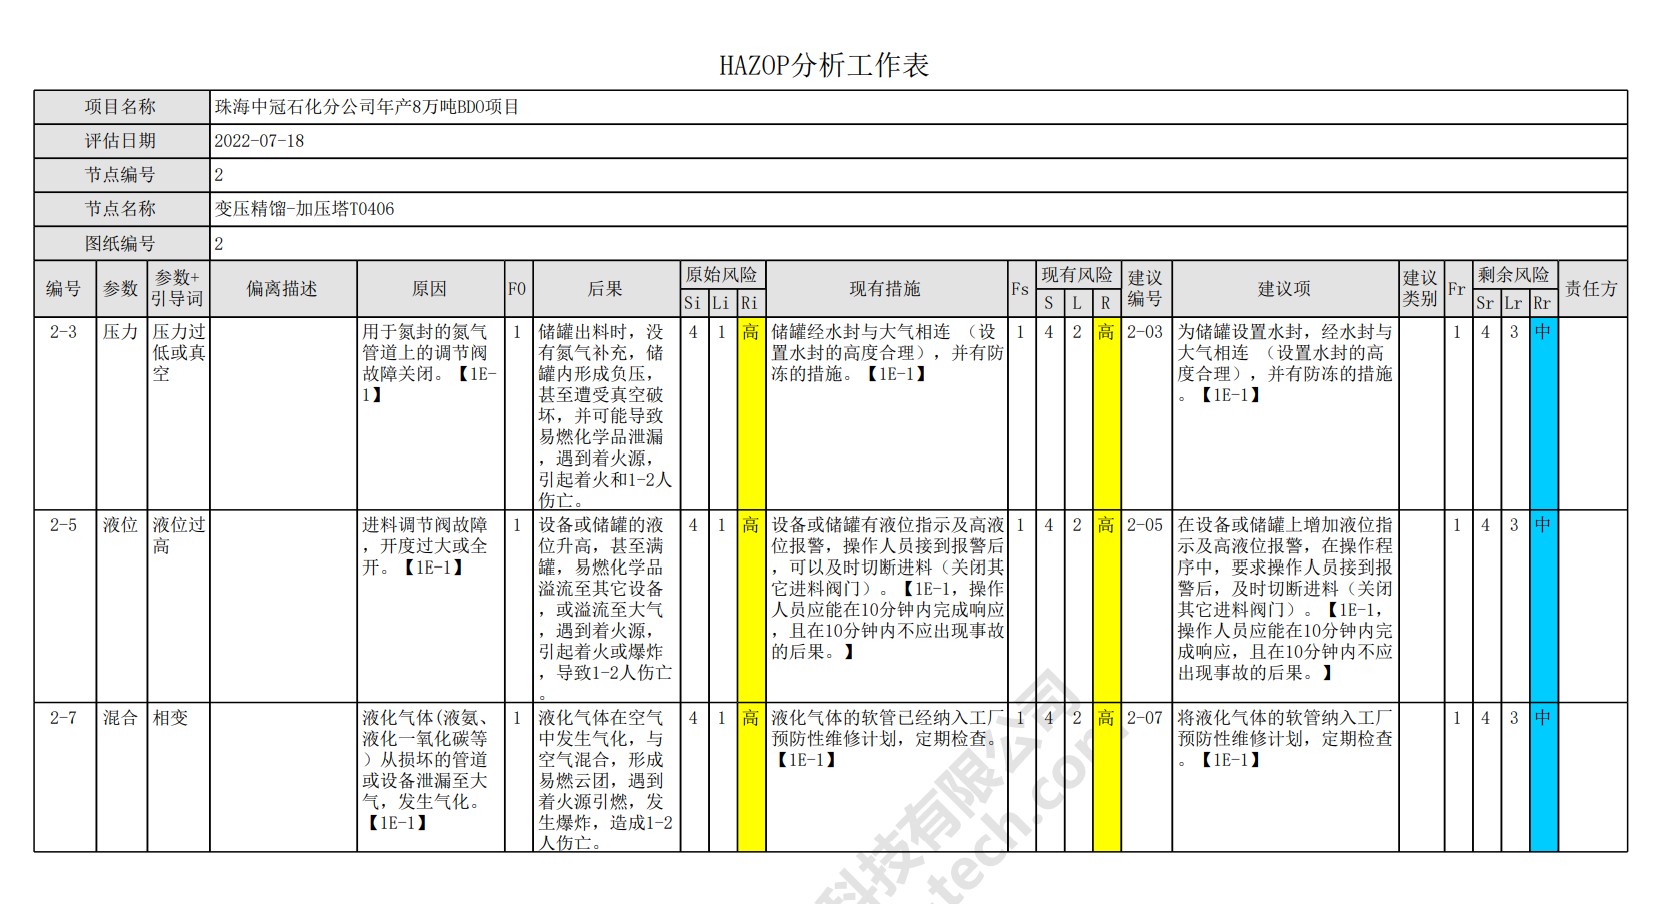
Task: Click the "原因" column header
Action: [x=430, y=289]
